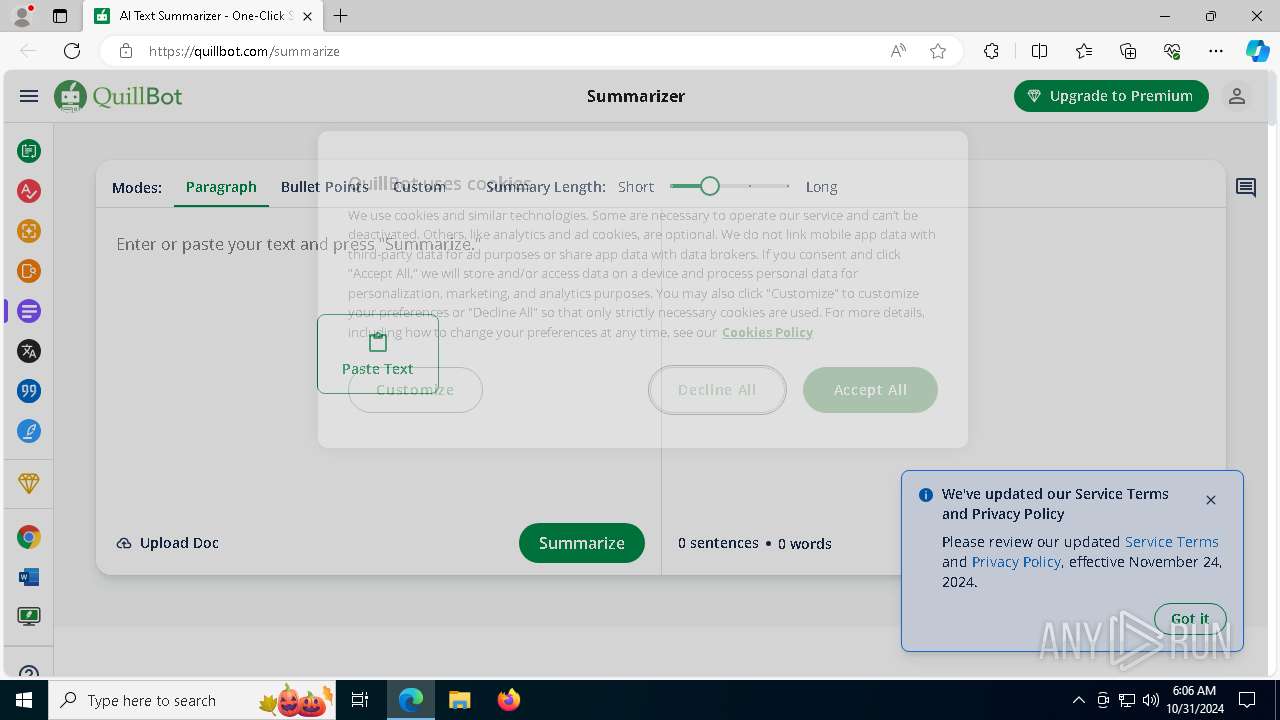Open the Favorites list icon
Viewport: 1280px width, 720px height.
click(1084, 51)
